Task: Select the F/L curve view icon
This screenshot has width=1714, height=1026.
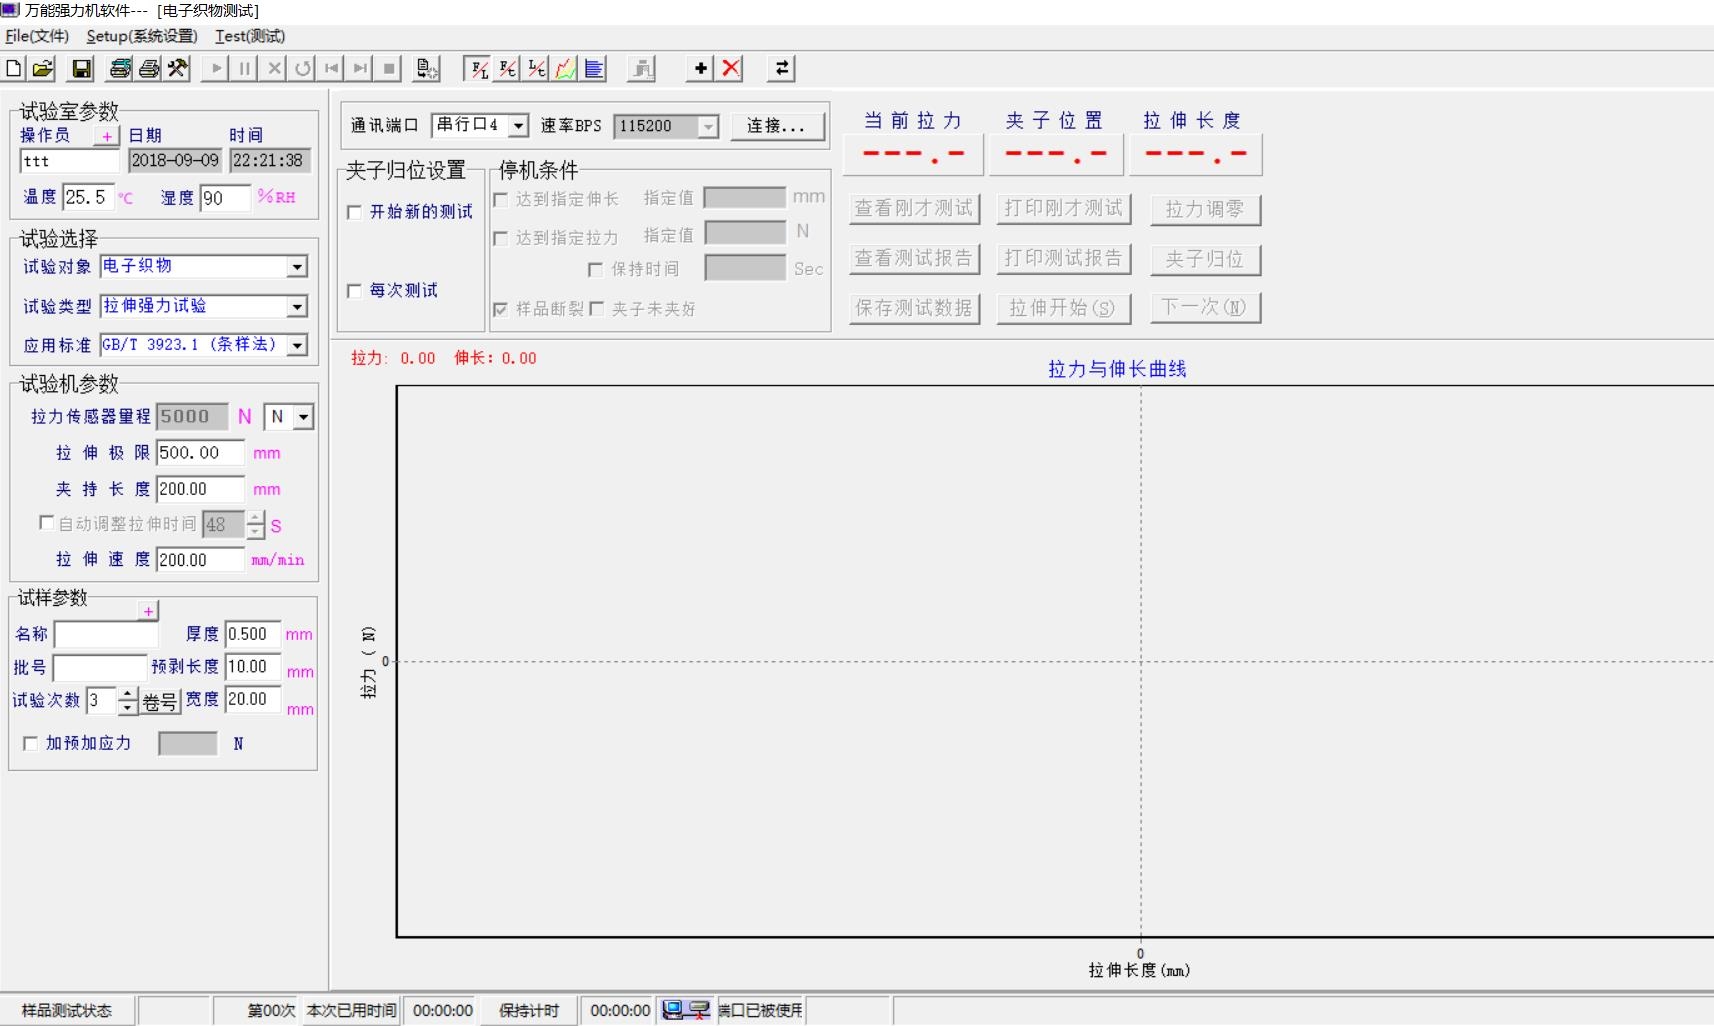Action: [x=479, y=68]
